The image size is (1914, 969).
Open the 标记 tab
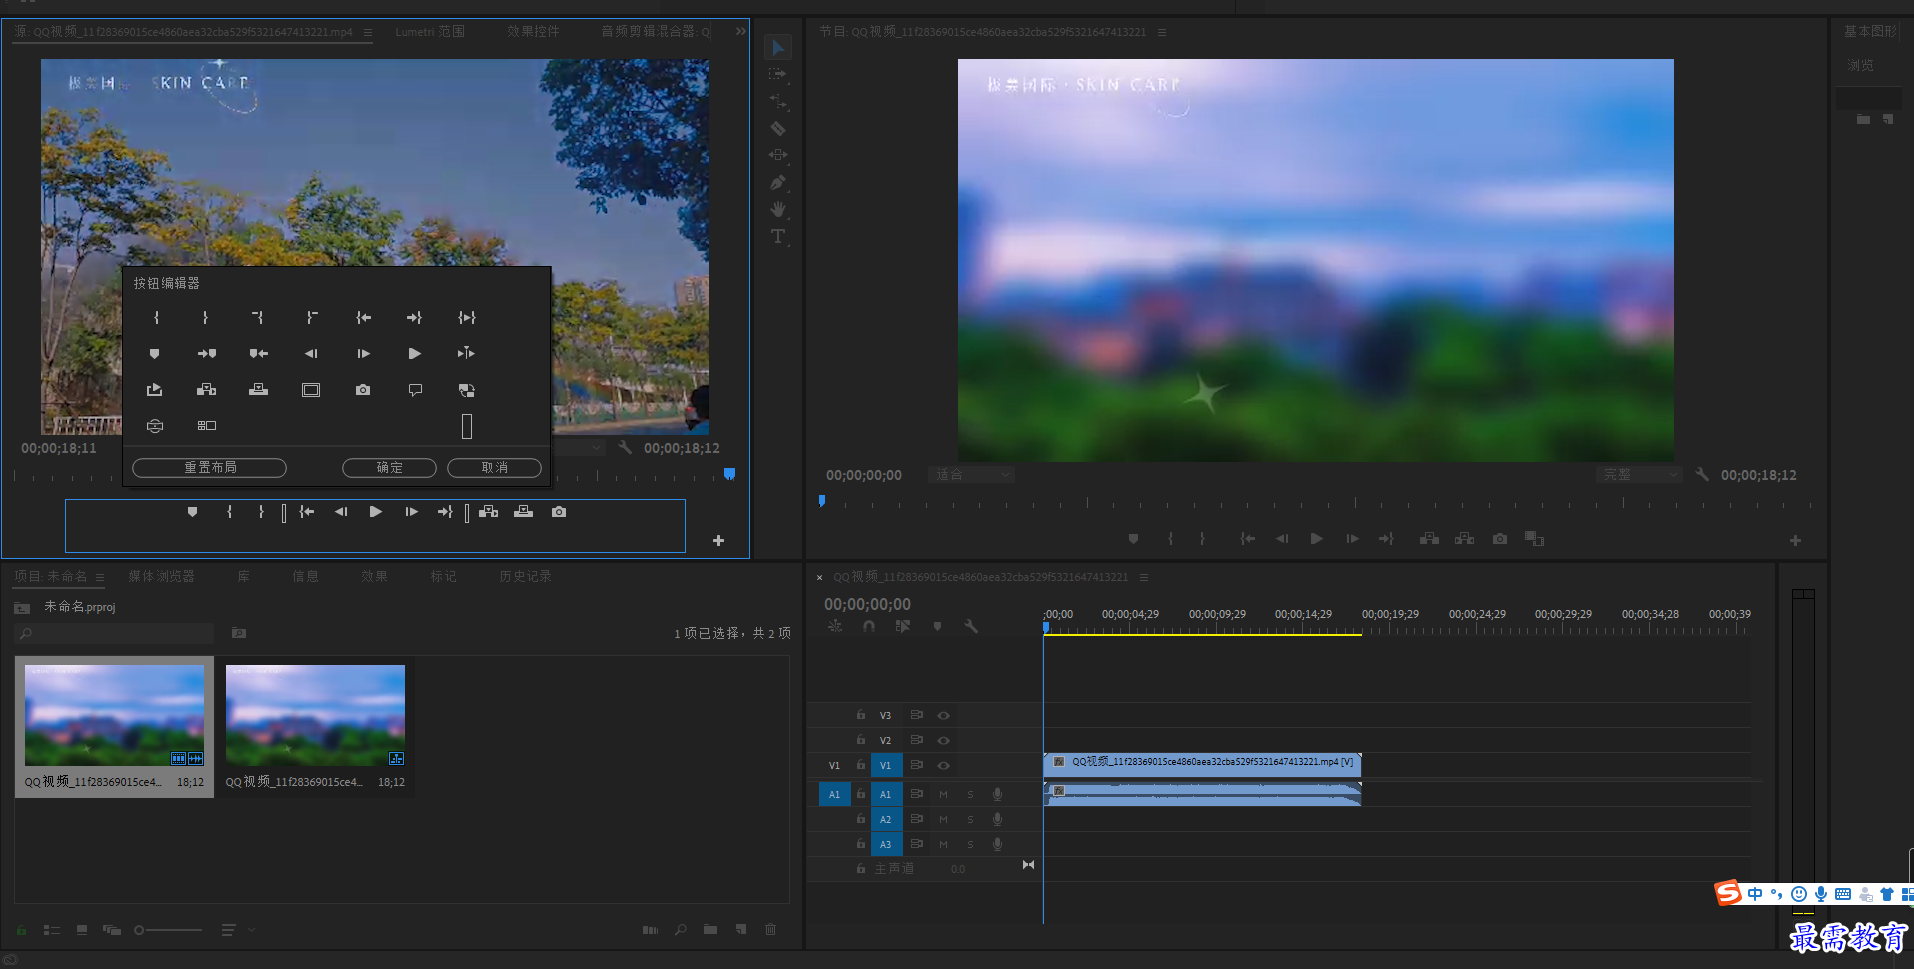click(x=443, y=576)
